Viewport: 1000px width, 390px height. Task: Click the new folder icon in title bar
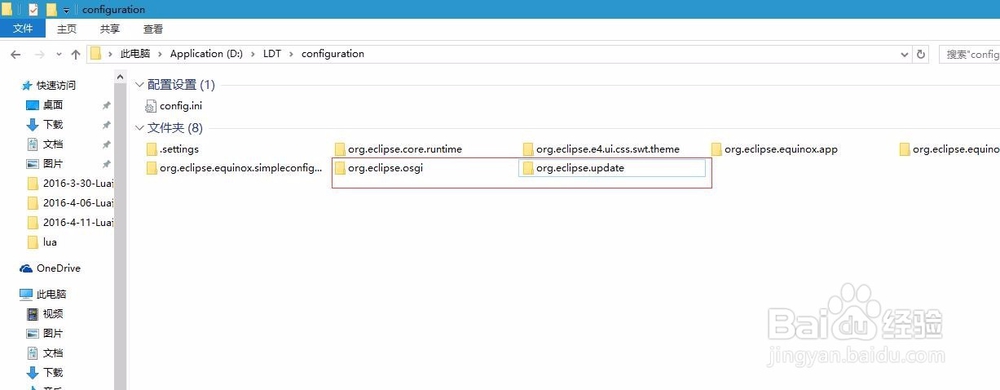pyautogui.click(x=52, y=10)
